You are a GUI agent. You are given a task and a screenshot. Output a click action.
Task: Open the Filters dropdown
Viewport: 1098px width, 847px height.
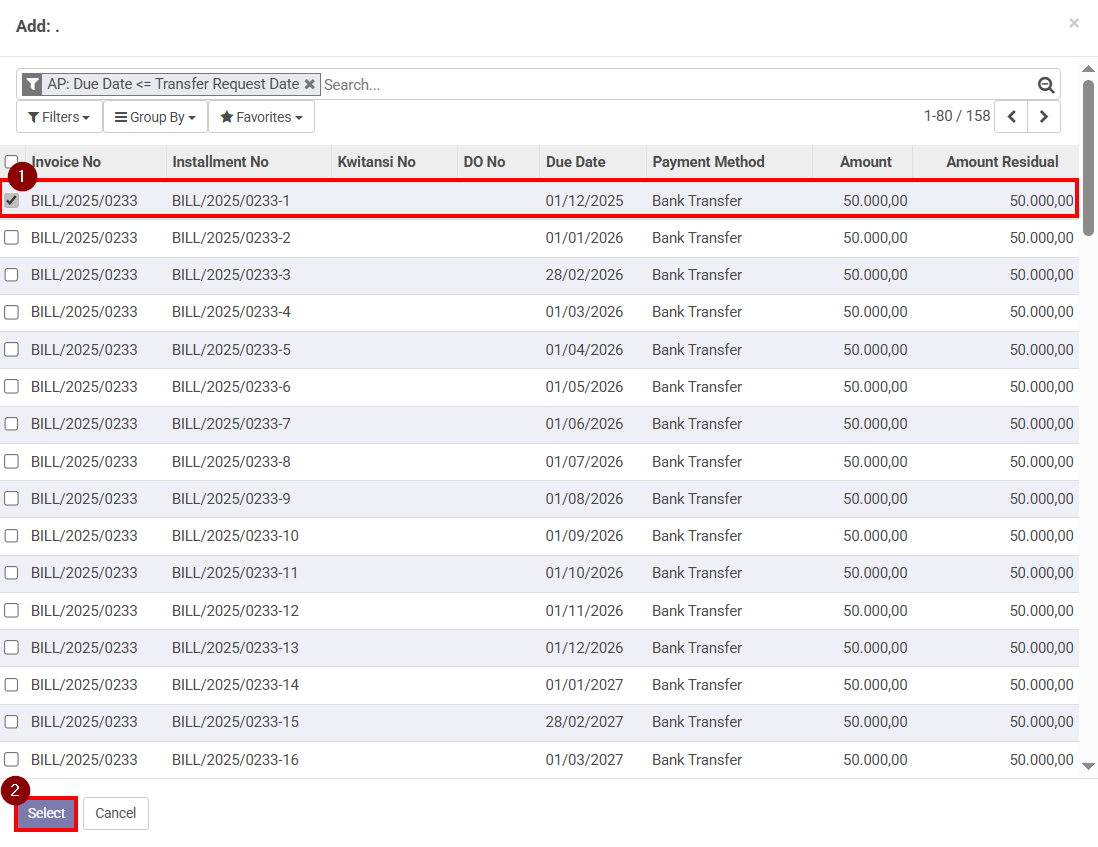[59, 117]
